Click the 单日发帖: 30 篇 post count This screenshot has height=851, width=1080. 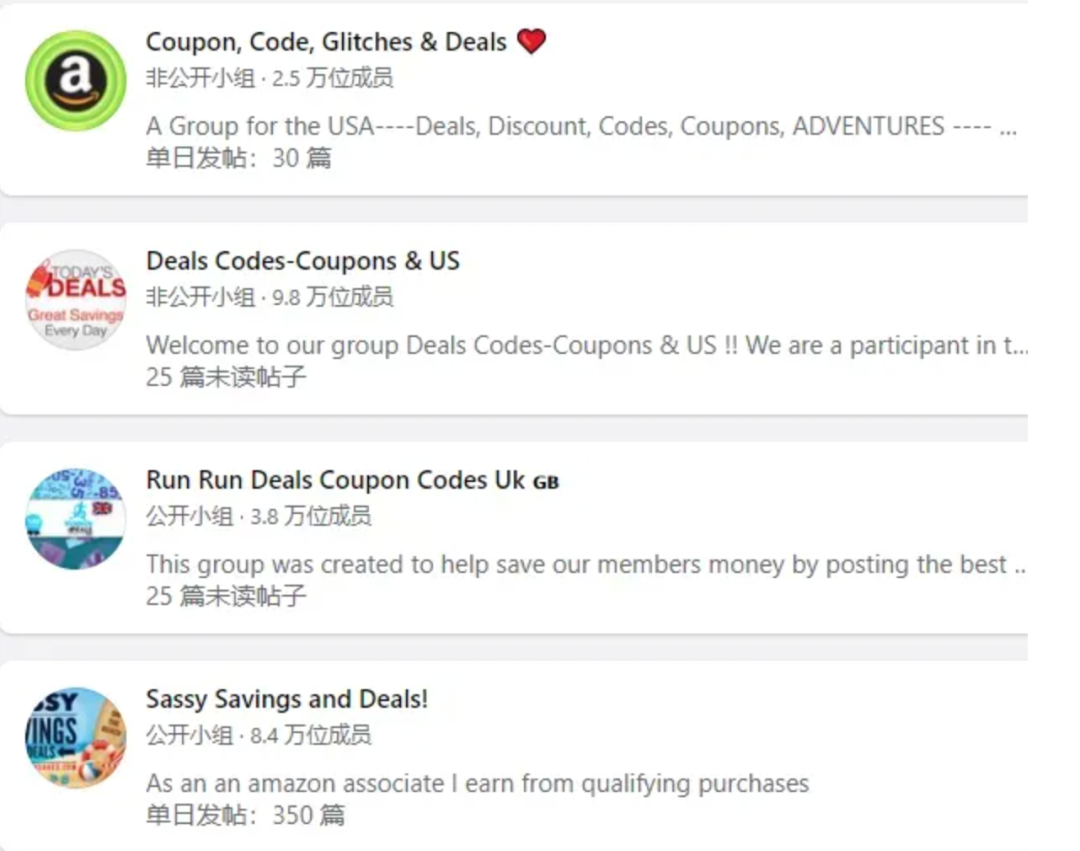click(239, 158)
